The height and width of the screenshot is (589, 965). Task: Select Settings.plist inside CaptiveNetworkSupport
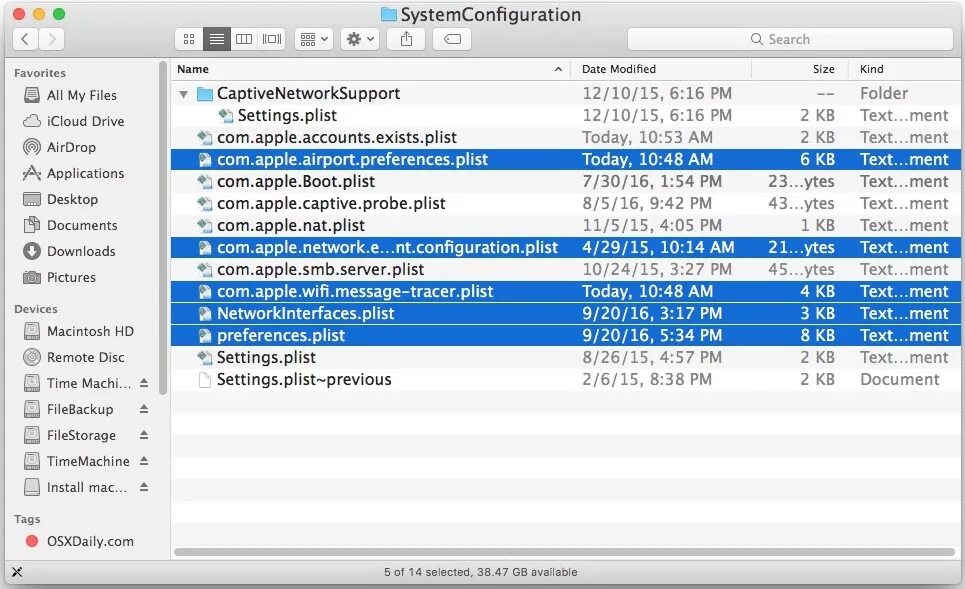(566, 116)
